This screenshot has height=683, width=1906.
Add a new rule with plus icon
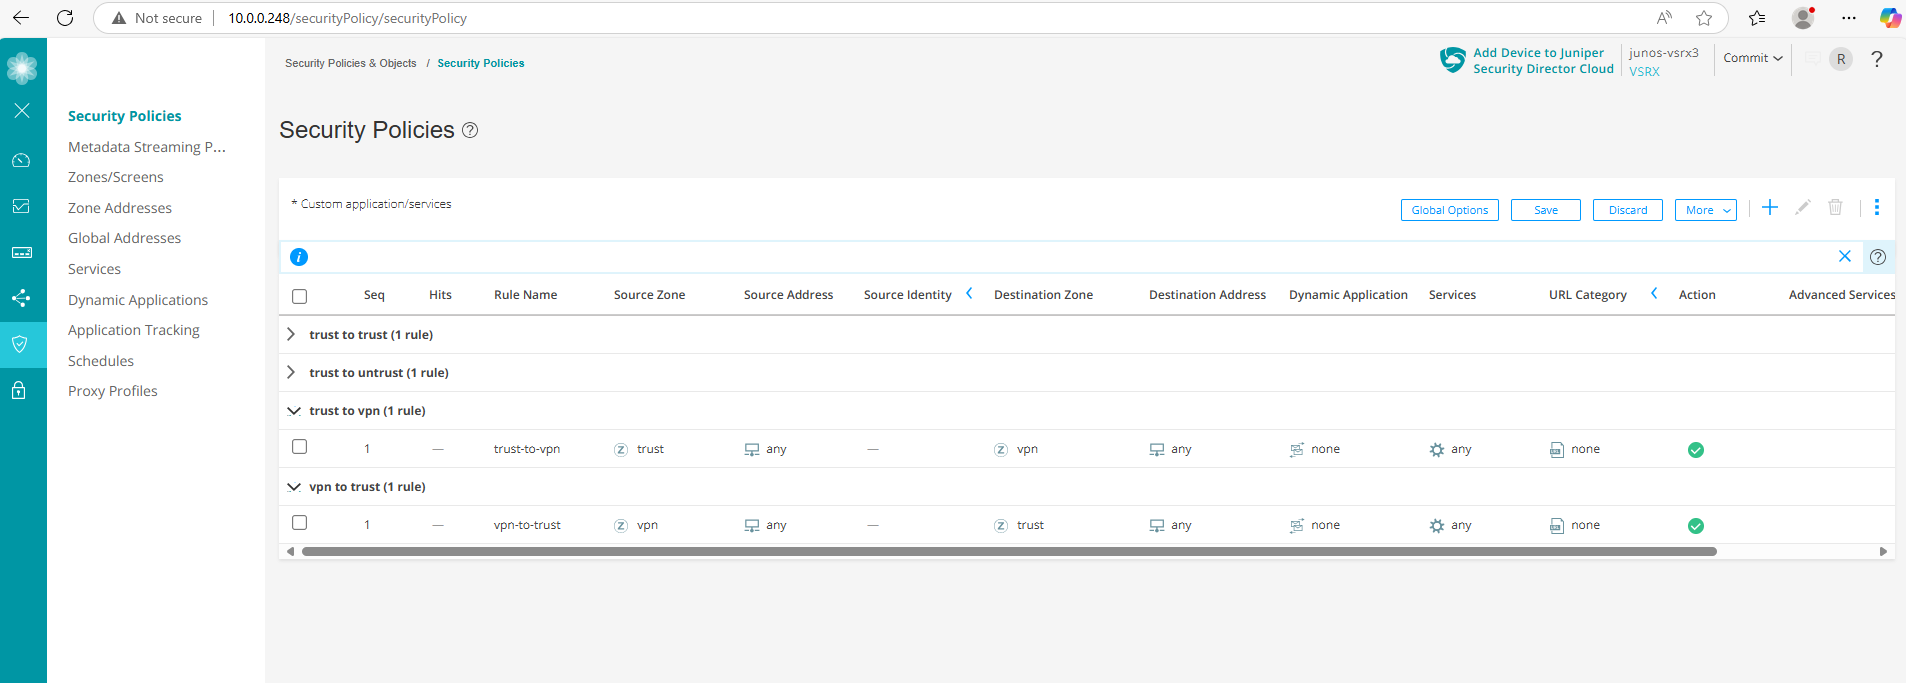1770,207
